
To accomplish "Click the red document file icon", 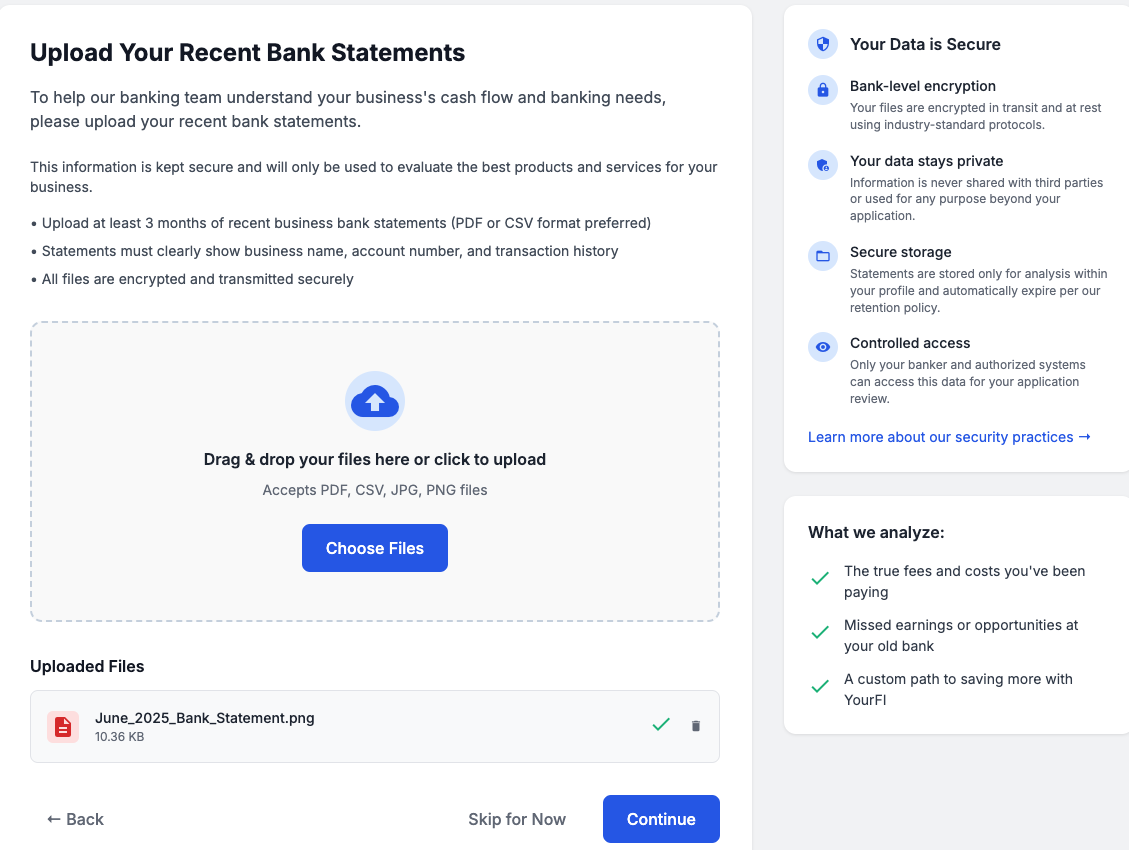I will click(x=63, y=727).
